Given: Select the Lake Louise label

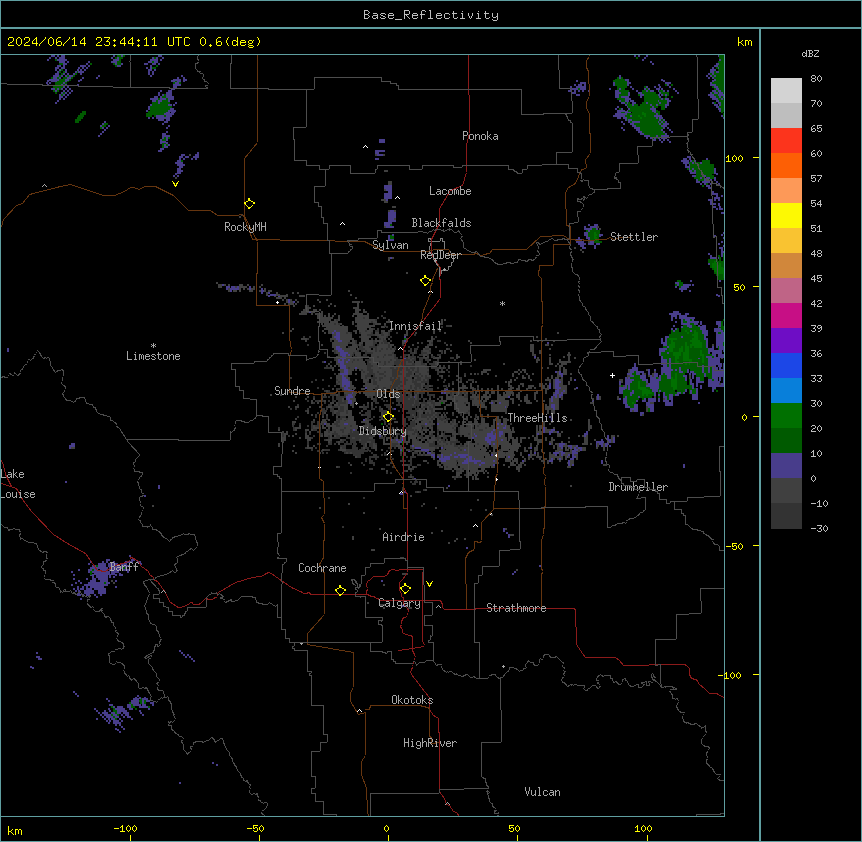Looking at the screenshot, I should (18, 484).
